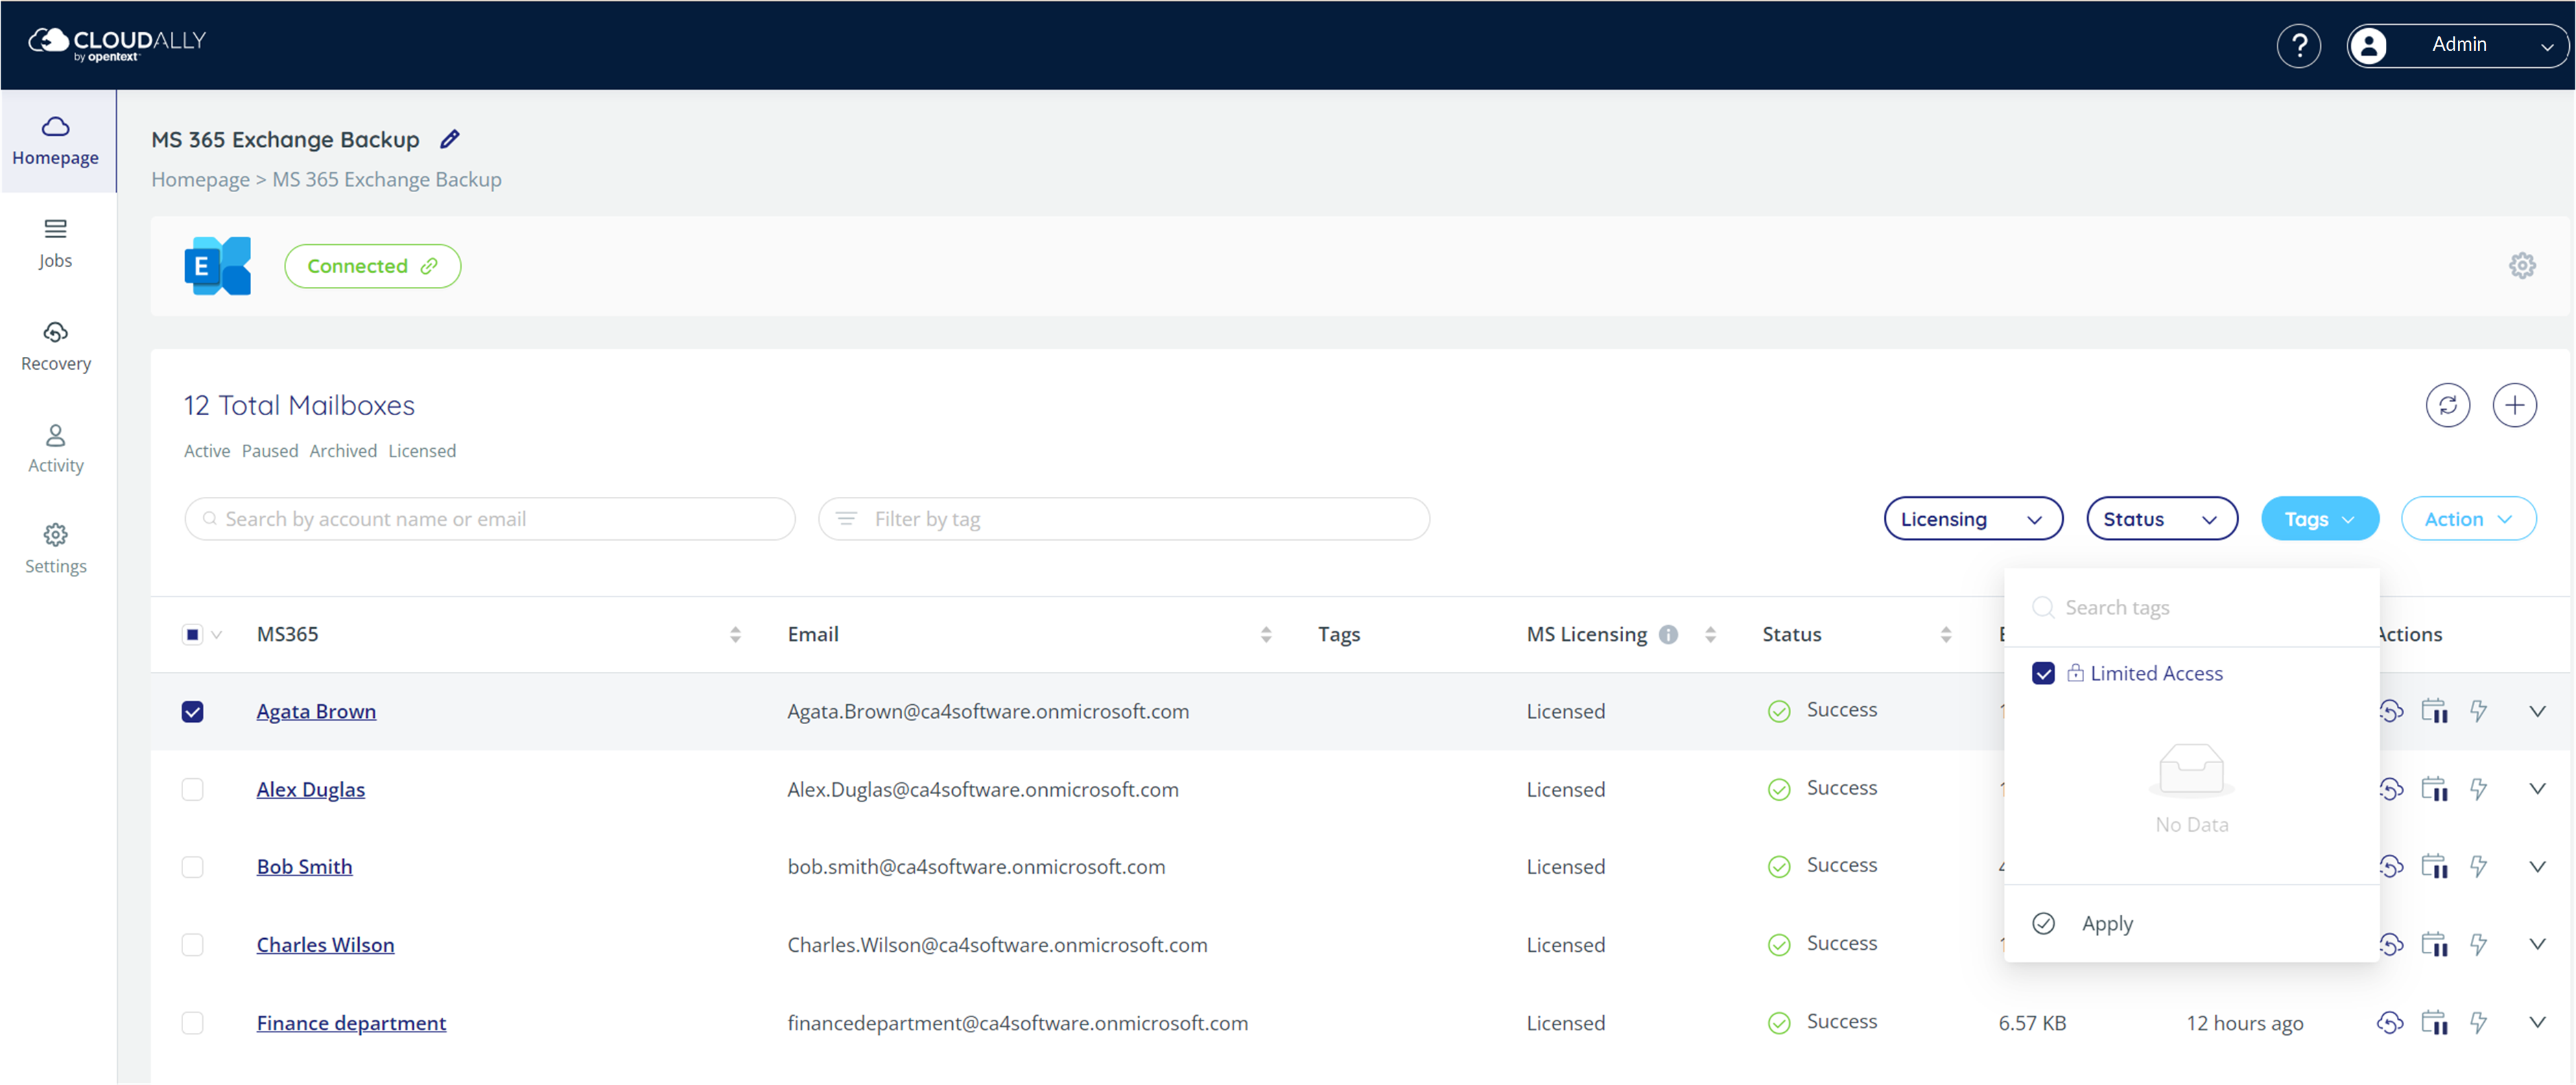This screenshot has height=1085, width=2576.
Task: Filter mailboxes by Paused
Action: [270, 451]
